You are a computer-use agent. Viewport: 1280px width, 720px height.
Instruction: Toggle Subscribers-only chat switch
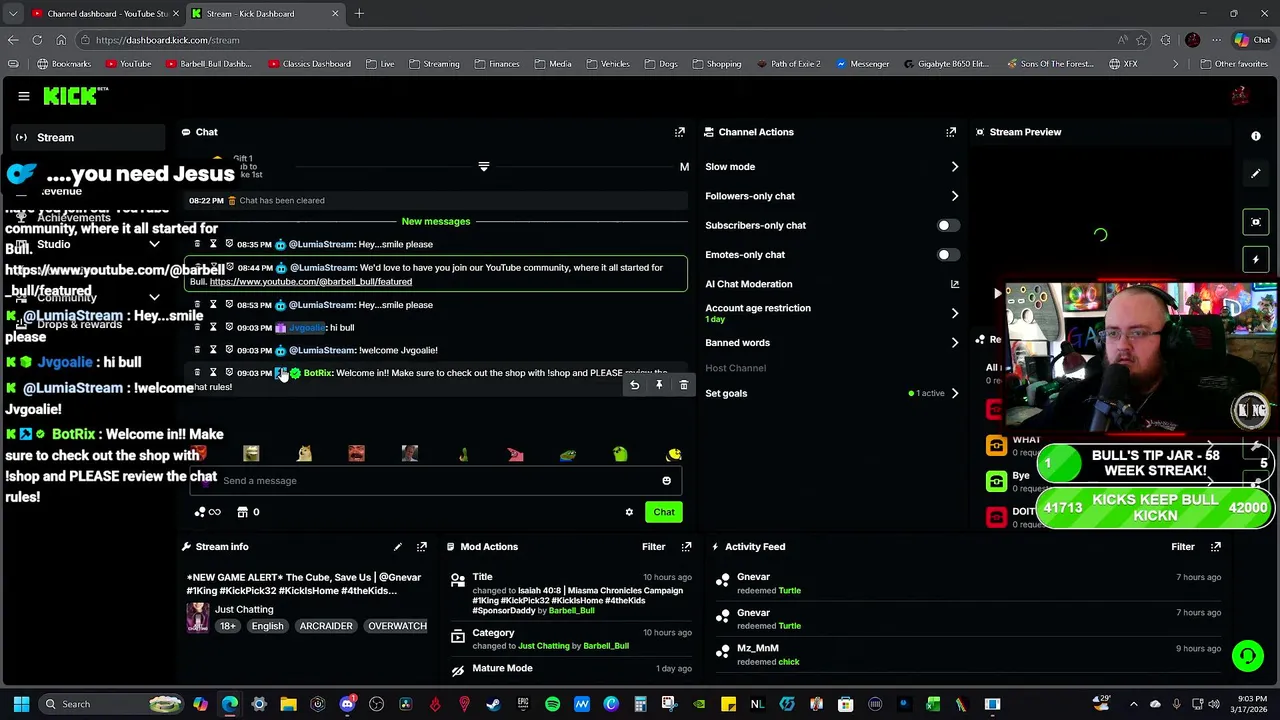click(x=948, y=226)
